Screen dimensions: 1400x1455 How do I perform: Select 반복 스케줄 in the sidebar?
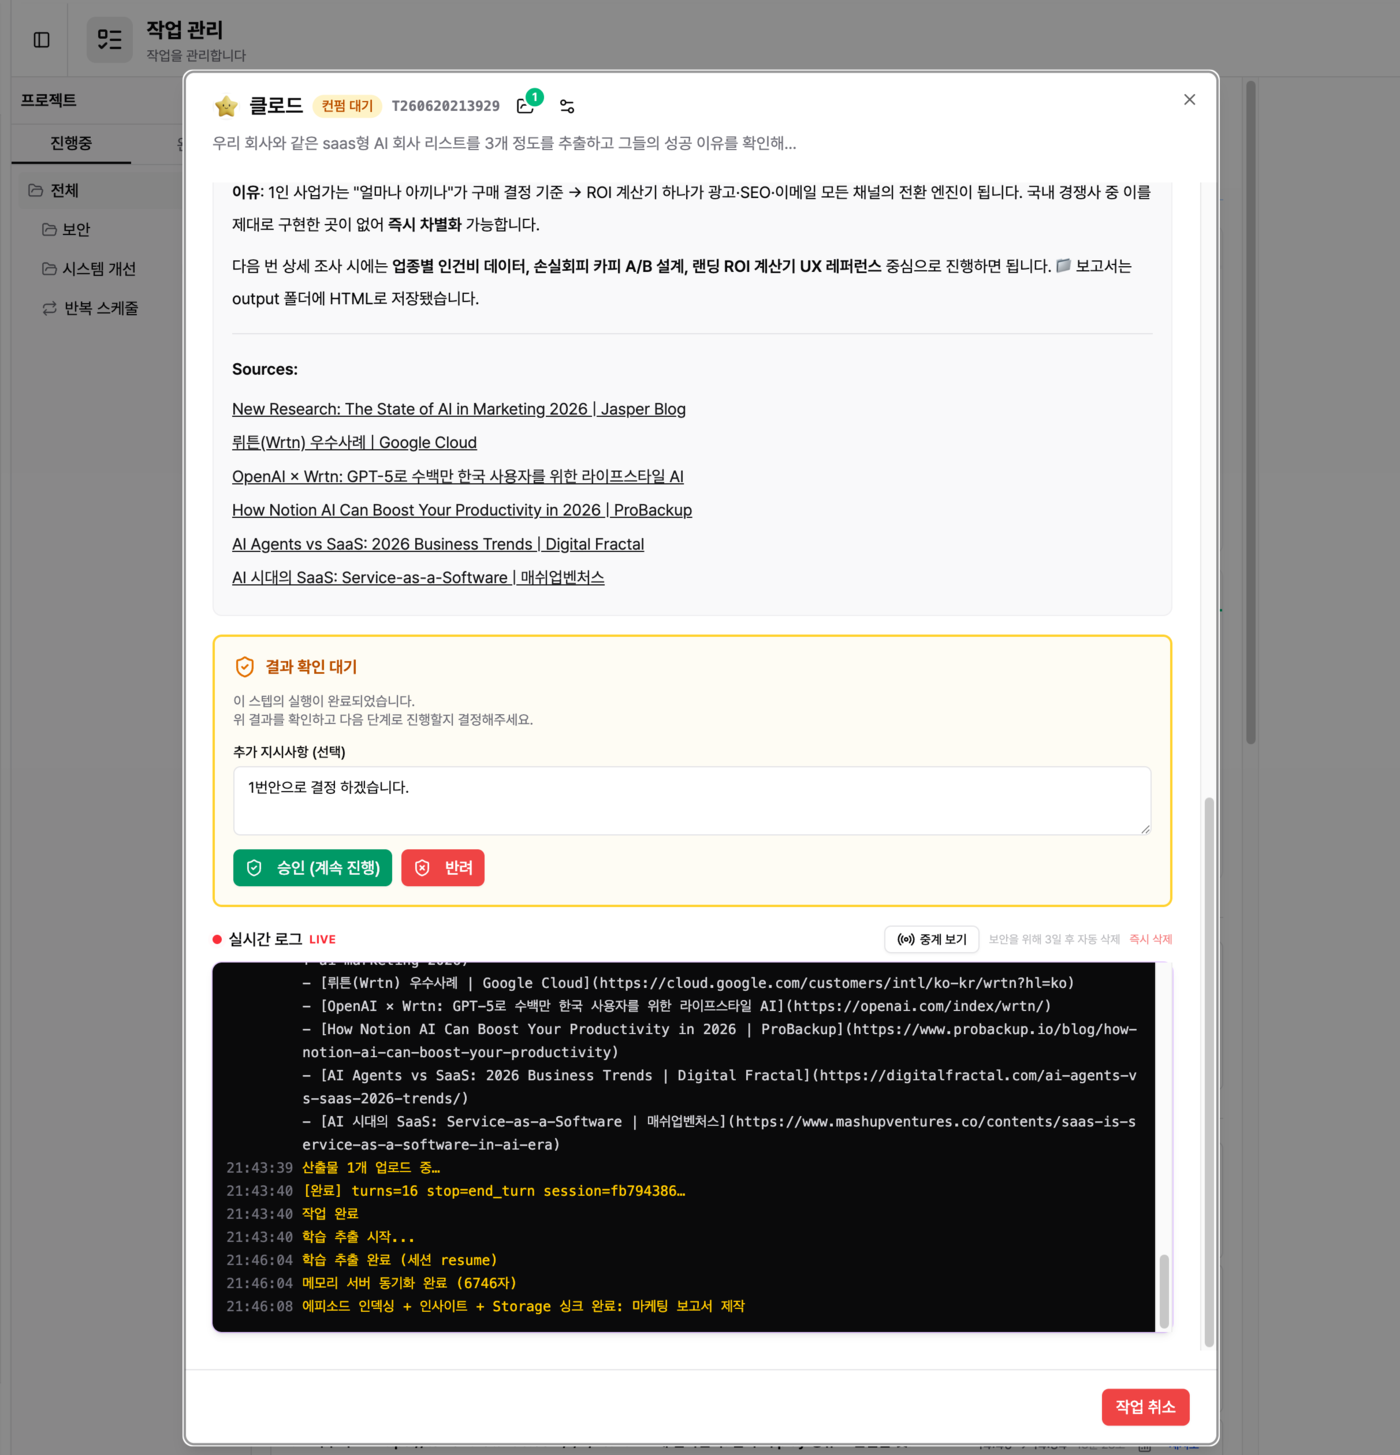(x=101, y=308)
